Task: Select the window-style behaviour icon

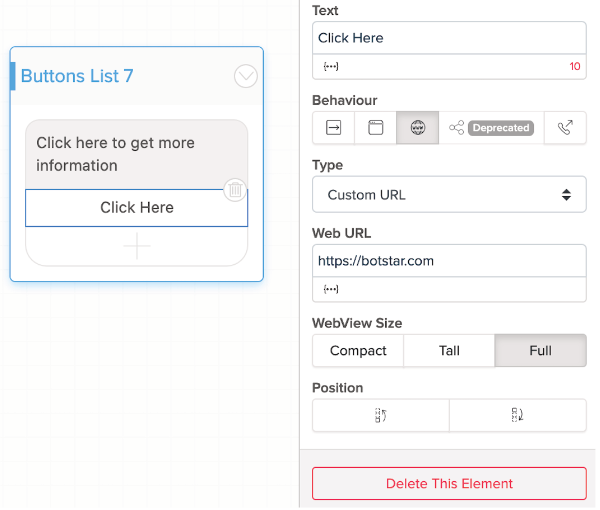Action: (x=376, y=128)
